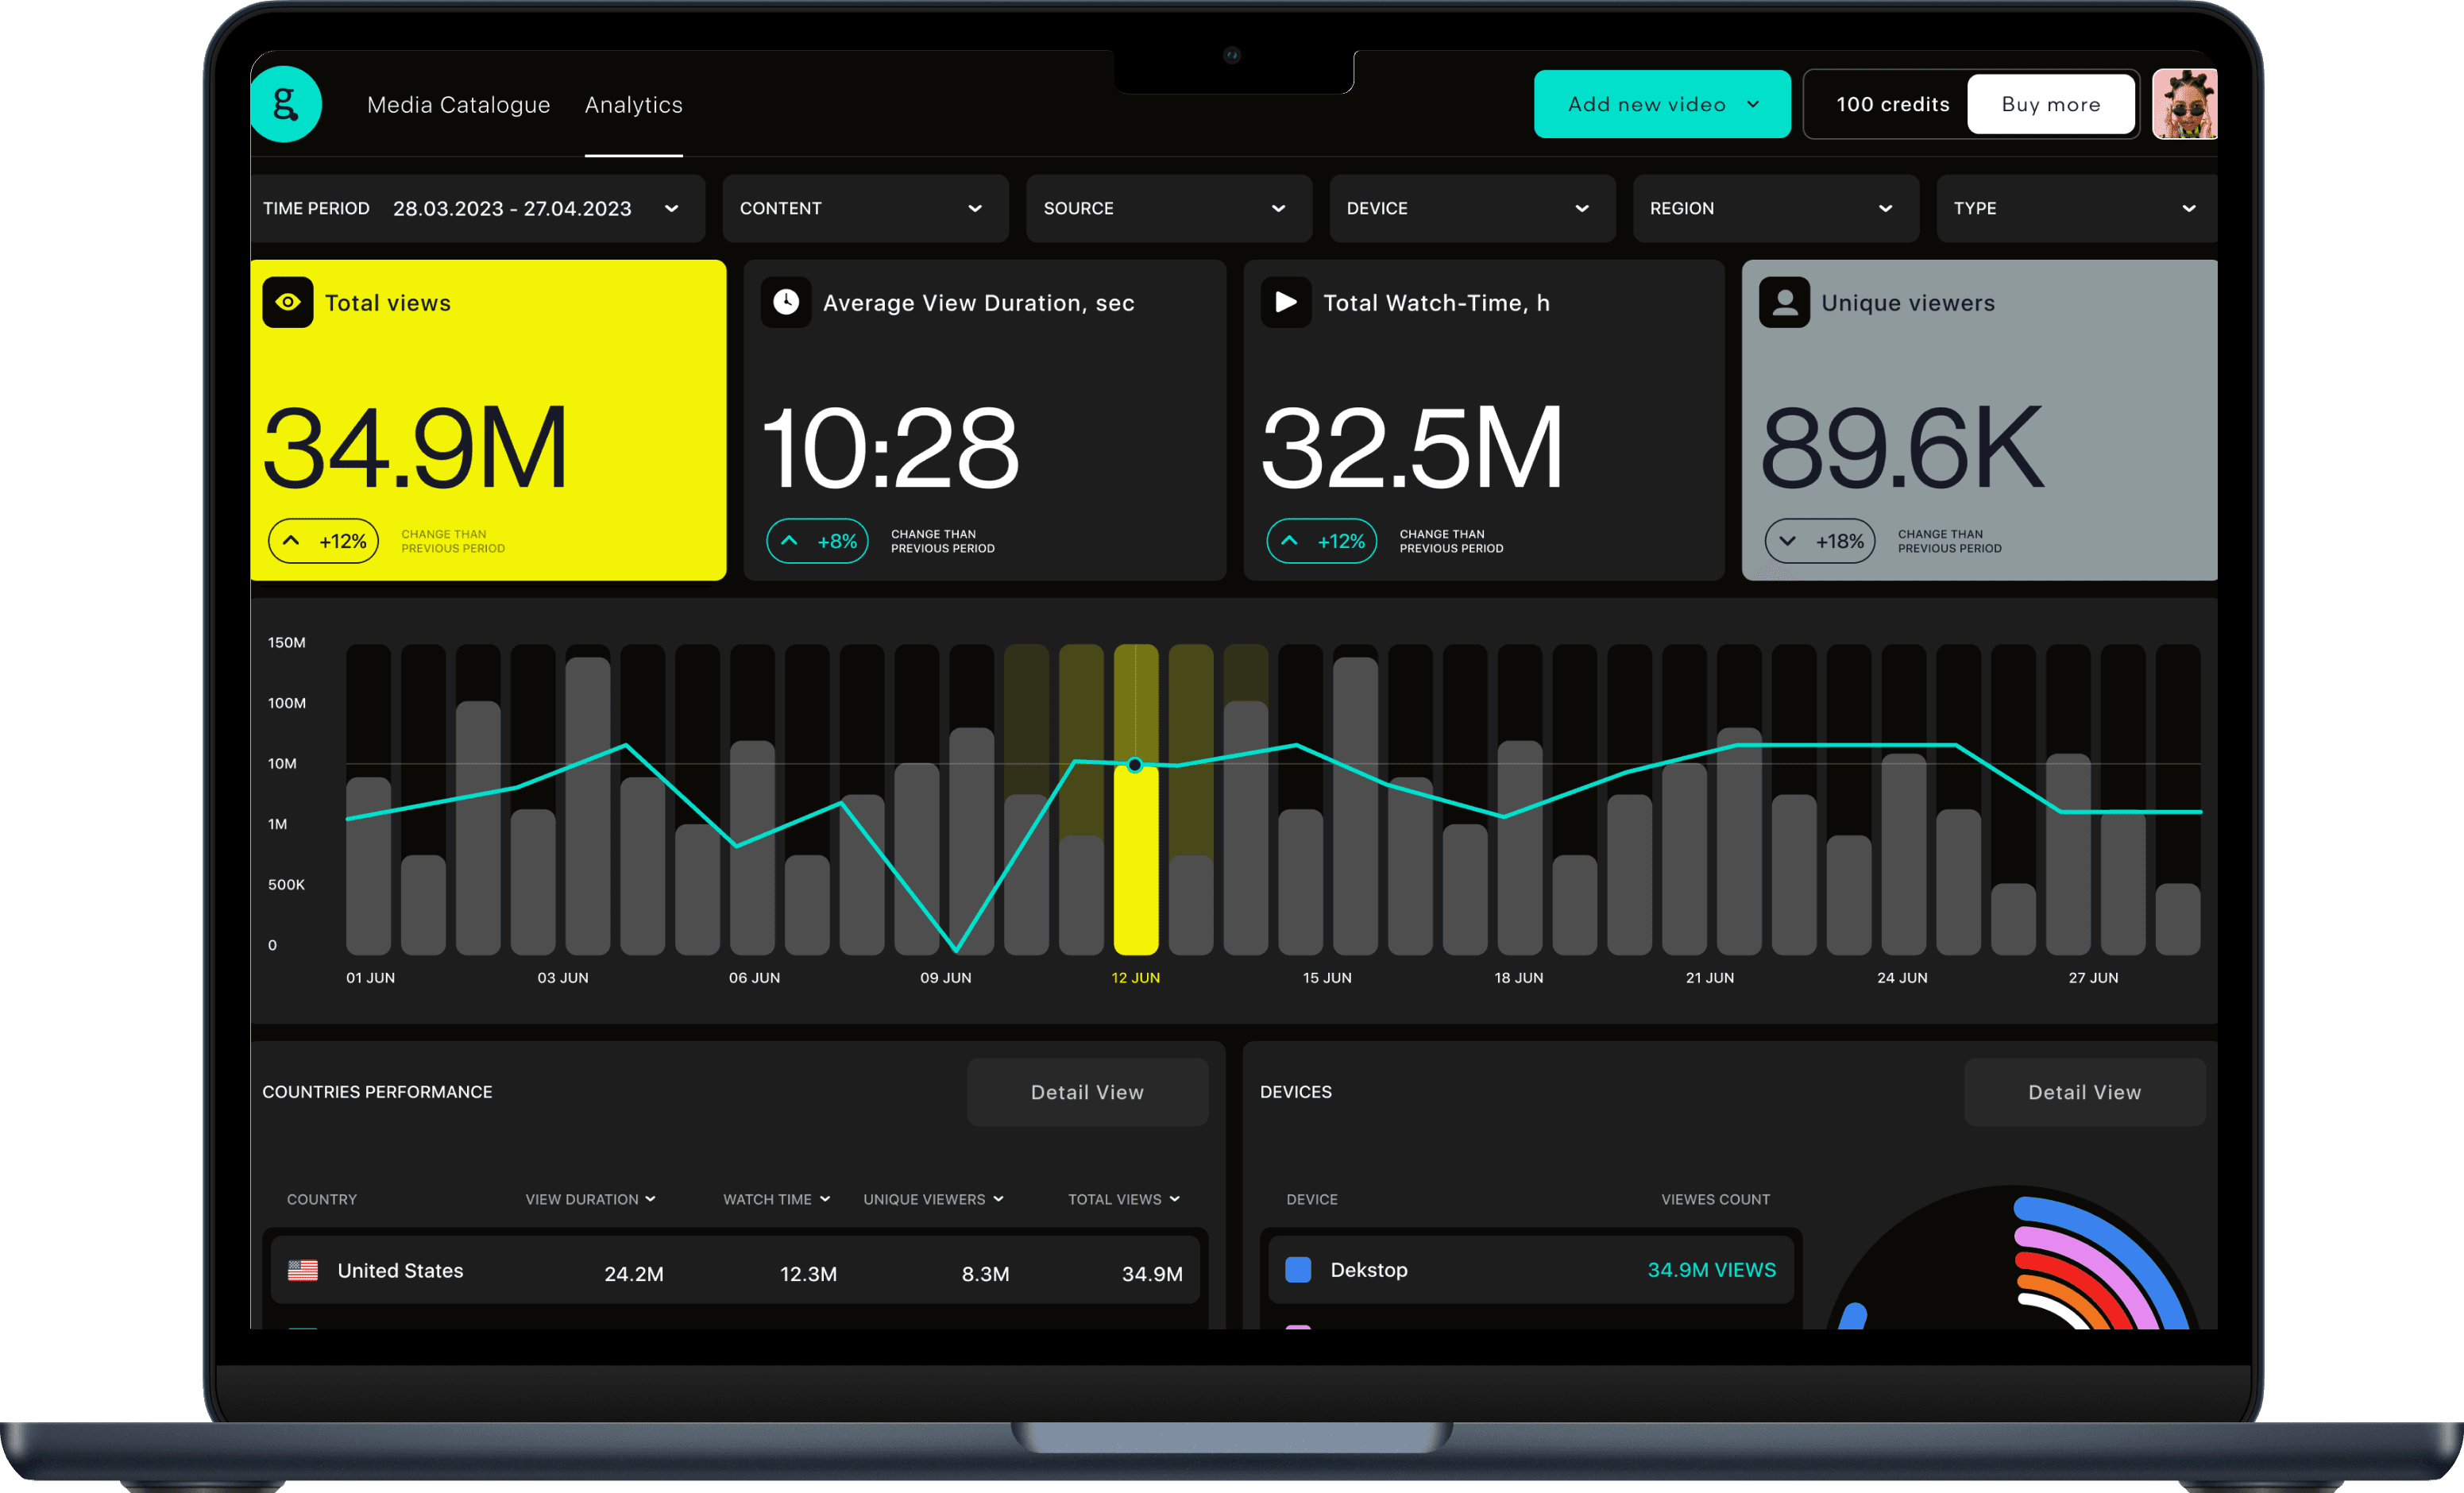This screenshot has width=2464, height=1493.
Task: Click the teal app logo icon
Action: point(286,104)
